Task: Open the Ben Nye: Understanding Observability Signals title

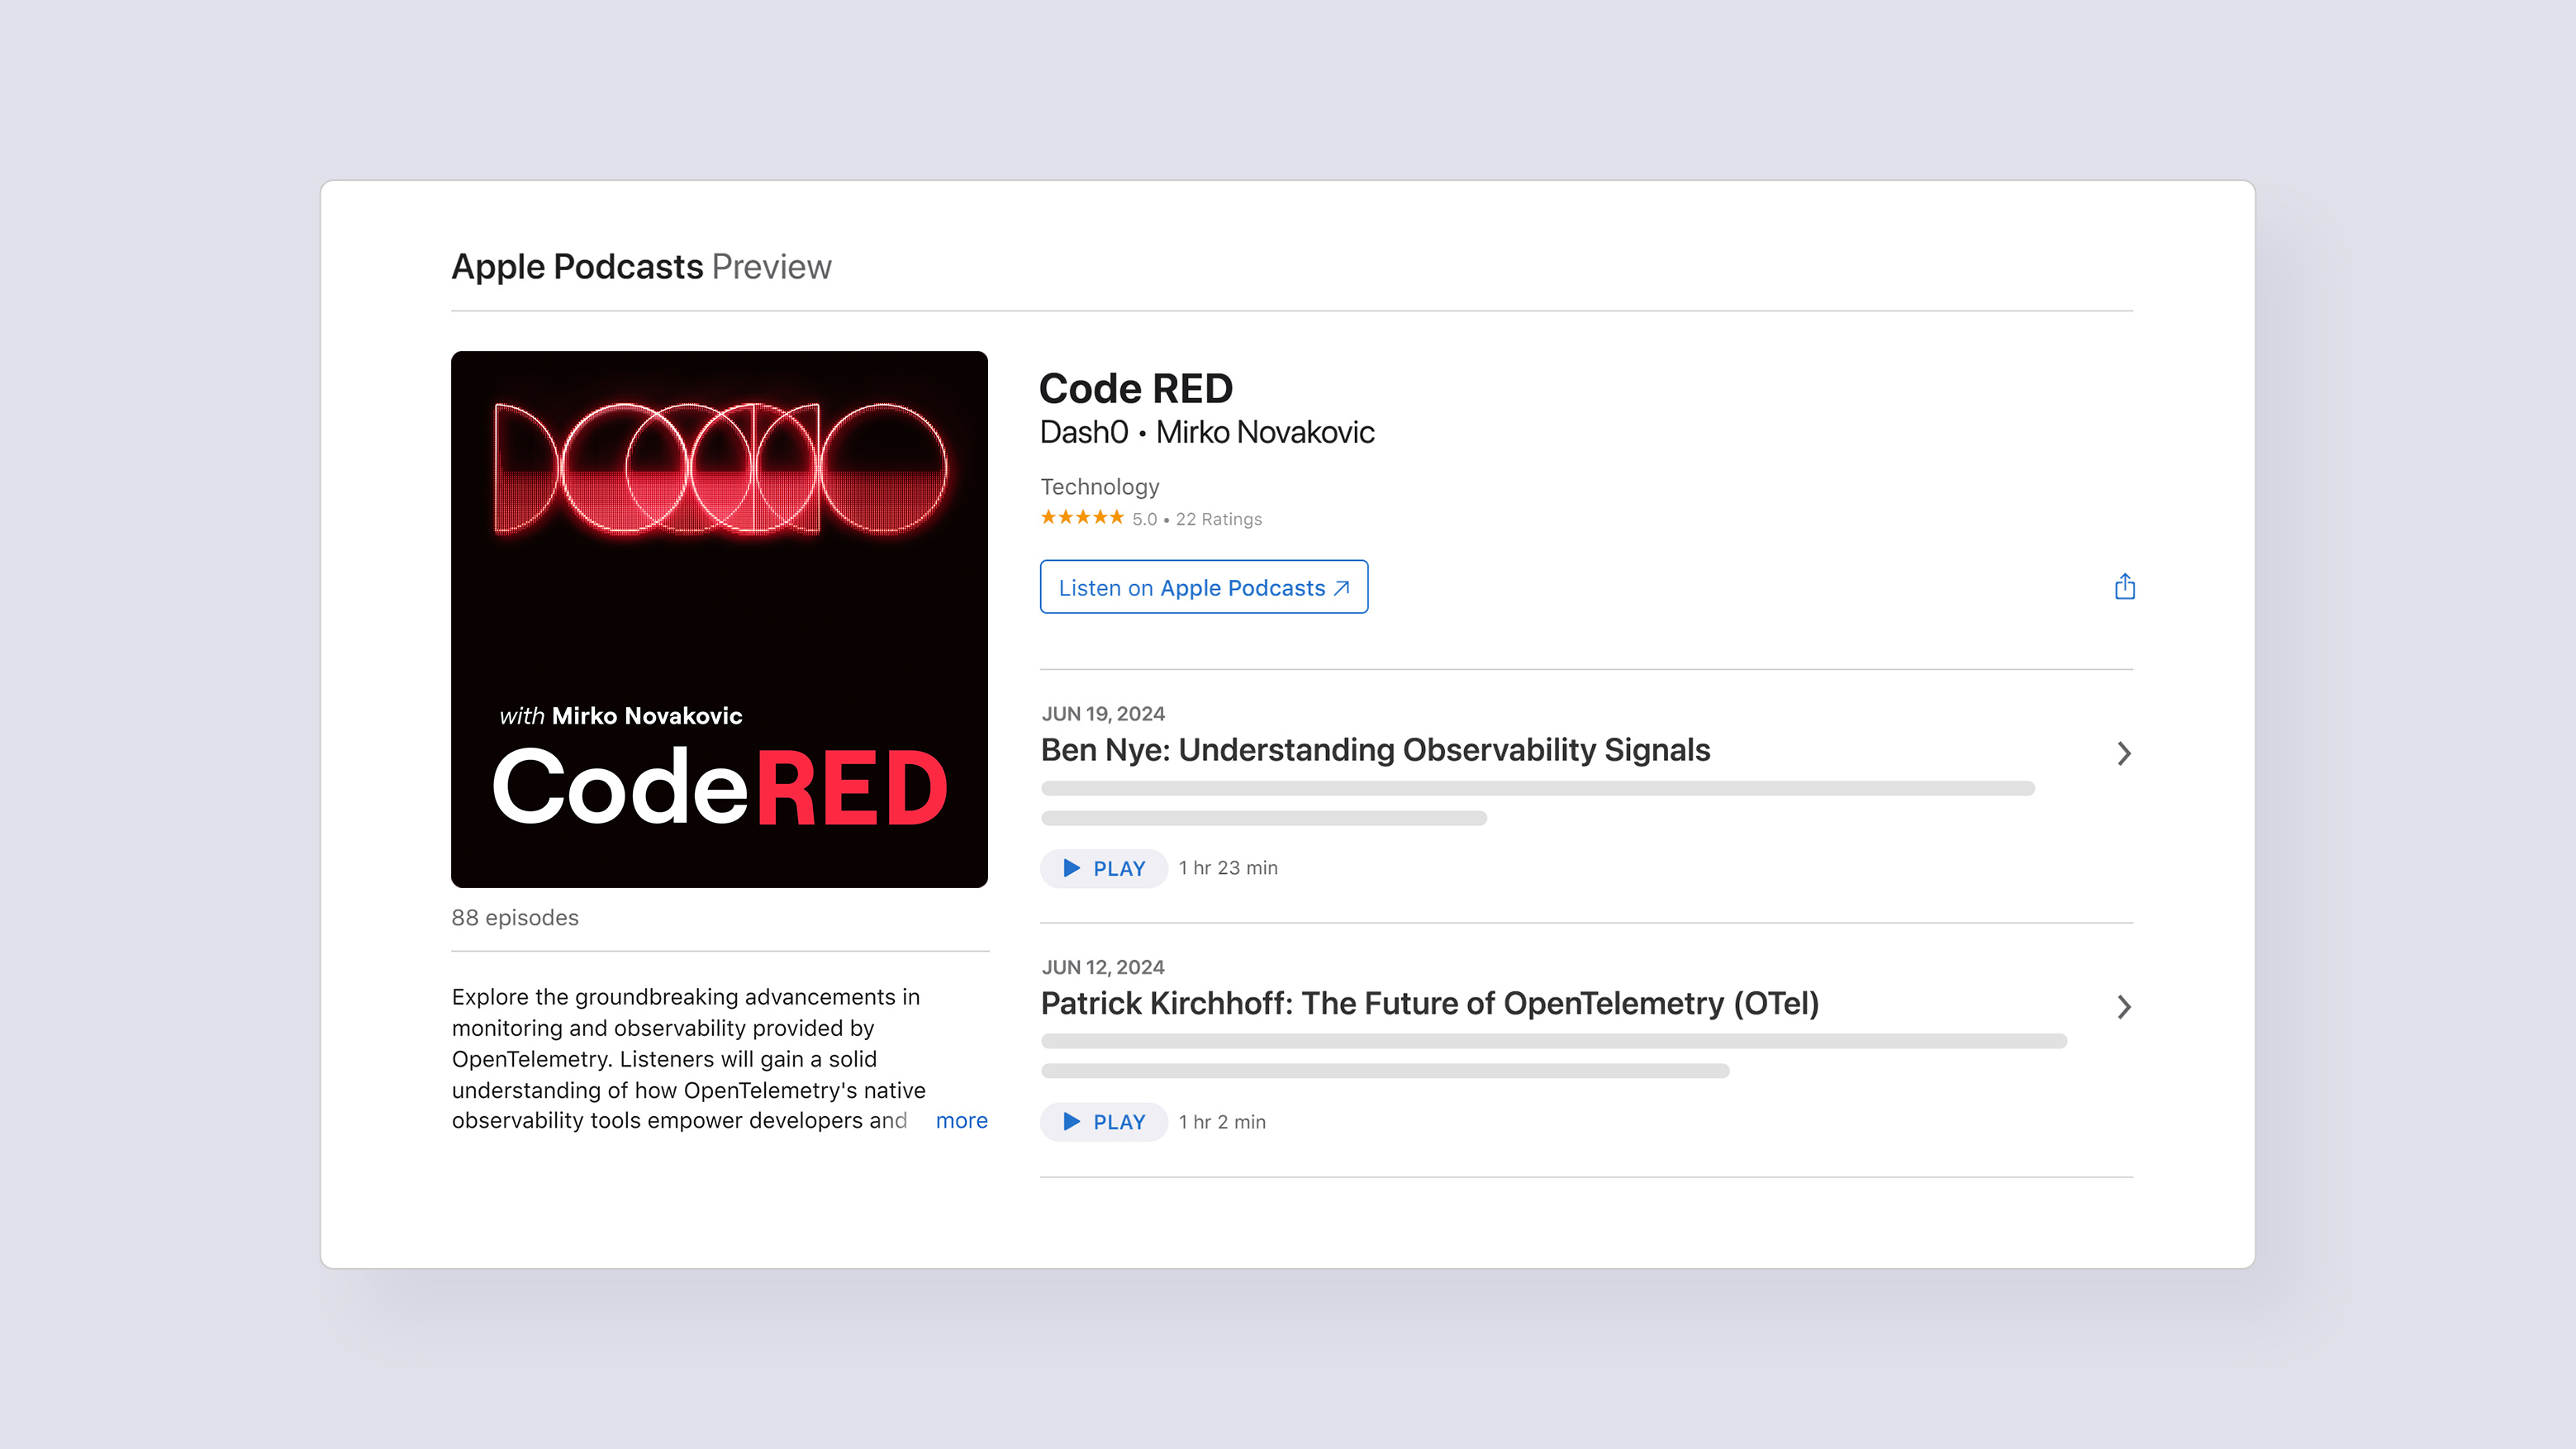Action: (1375, 750)
